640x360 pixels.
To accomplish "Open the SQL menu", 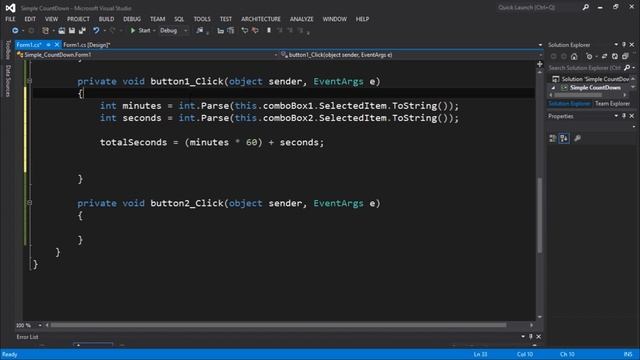I will coord(179,19).
